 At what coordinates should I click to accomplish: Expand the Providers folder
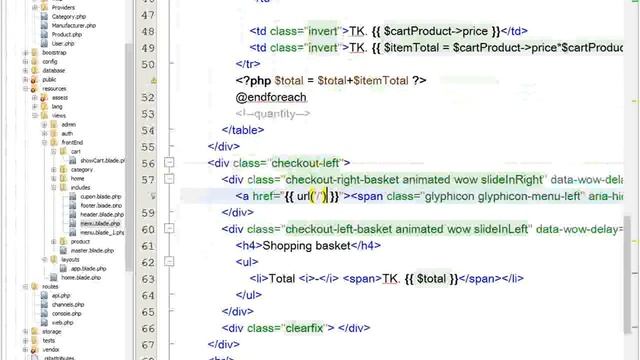[35, 7]
